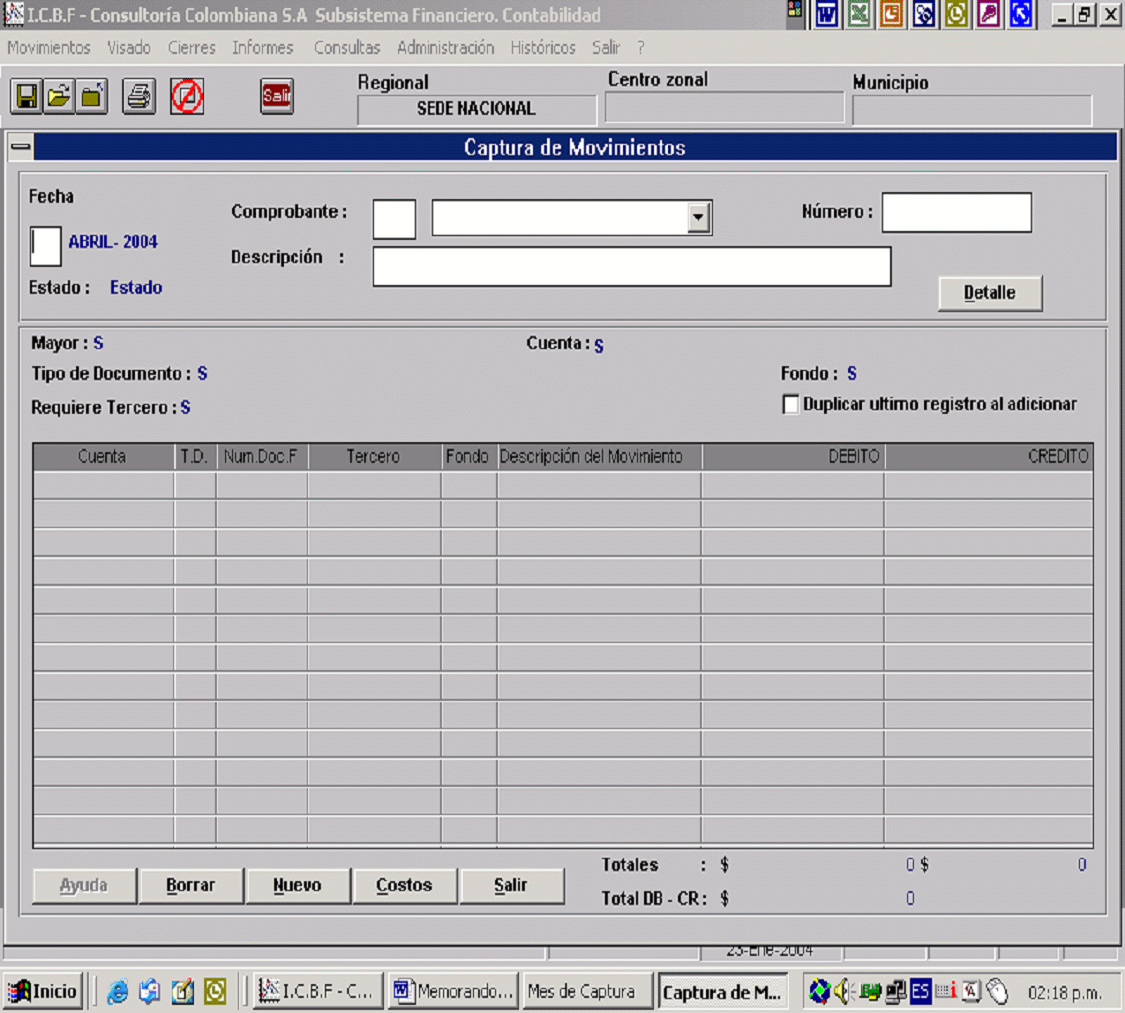1125x1013 pixels.
Task: Click the red cancel circle icon
Action: 187,97
